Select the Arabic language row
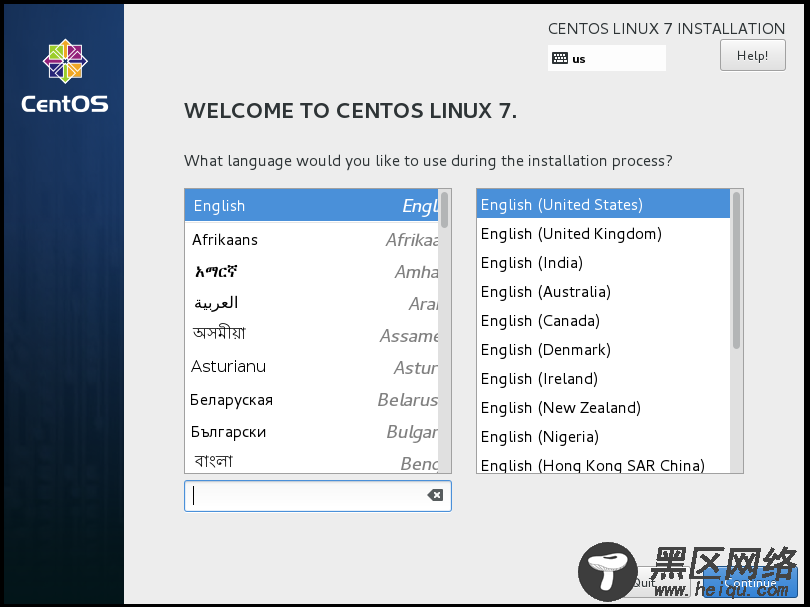Viewport: 810px width, 607px height. click(311, 304)
